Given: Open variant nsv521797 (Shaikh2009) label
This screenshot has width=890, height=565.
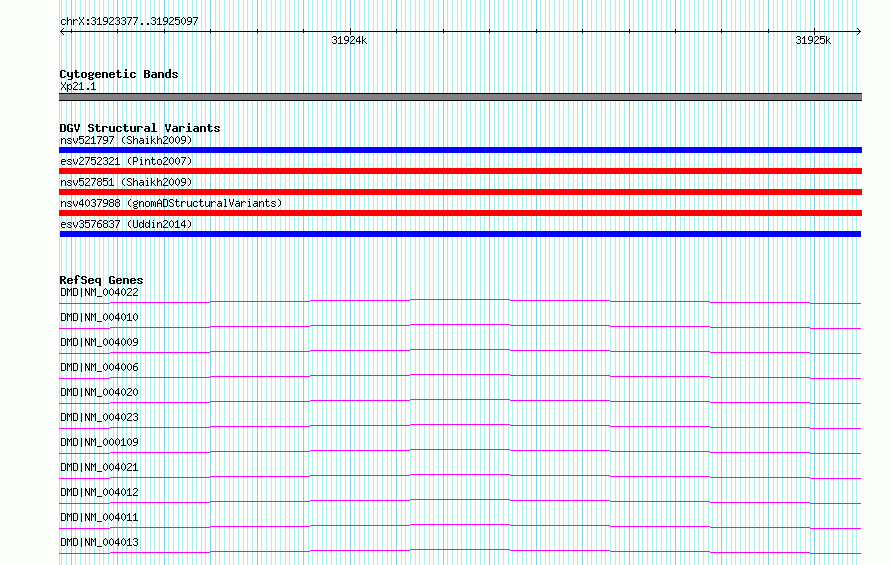Looking at the screenshot, I should click(x=126, y=140).
